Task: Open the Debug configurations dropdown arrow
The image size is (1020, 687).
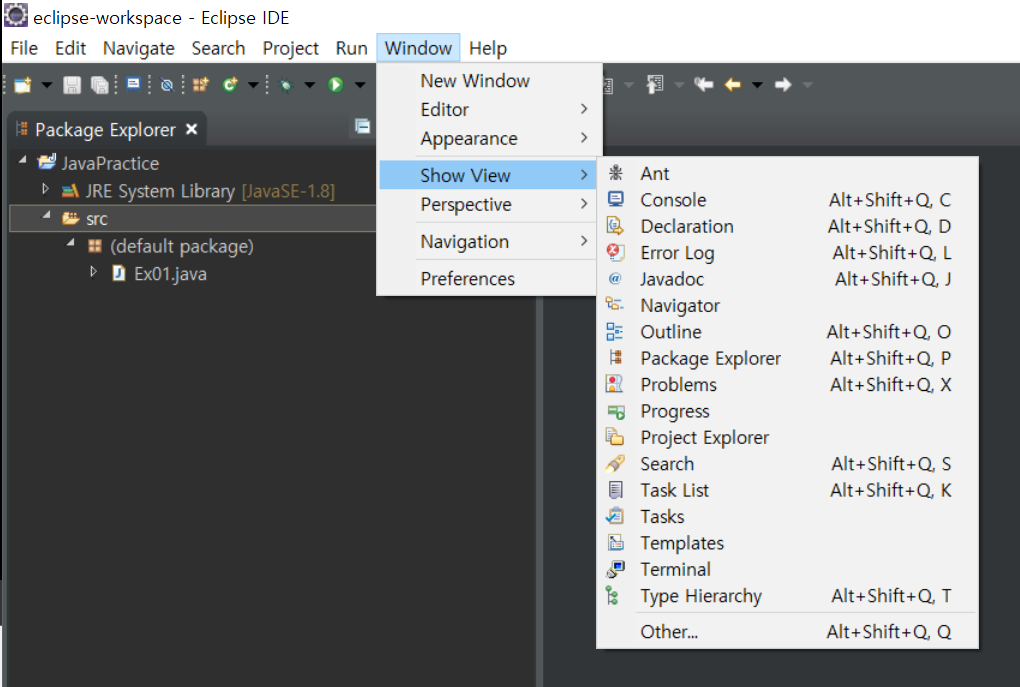Action: tap(310, 85)
